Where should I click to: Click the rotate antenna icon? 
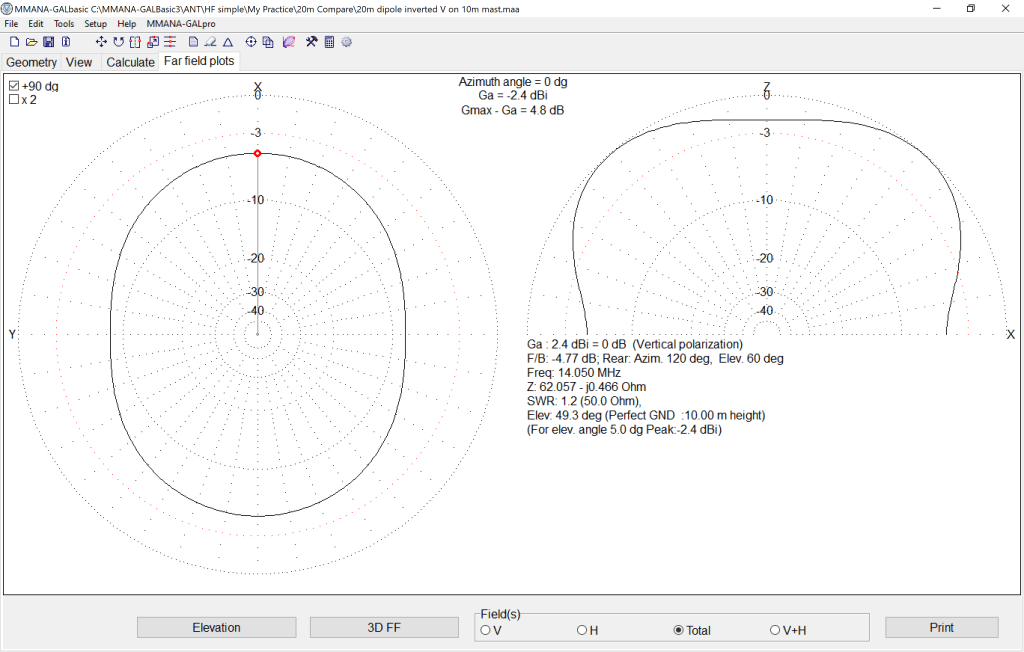pyautogui.click(x=118, y=42)
